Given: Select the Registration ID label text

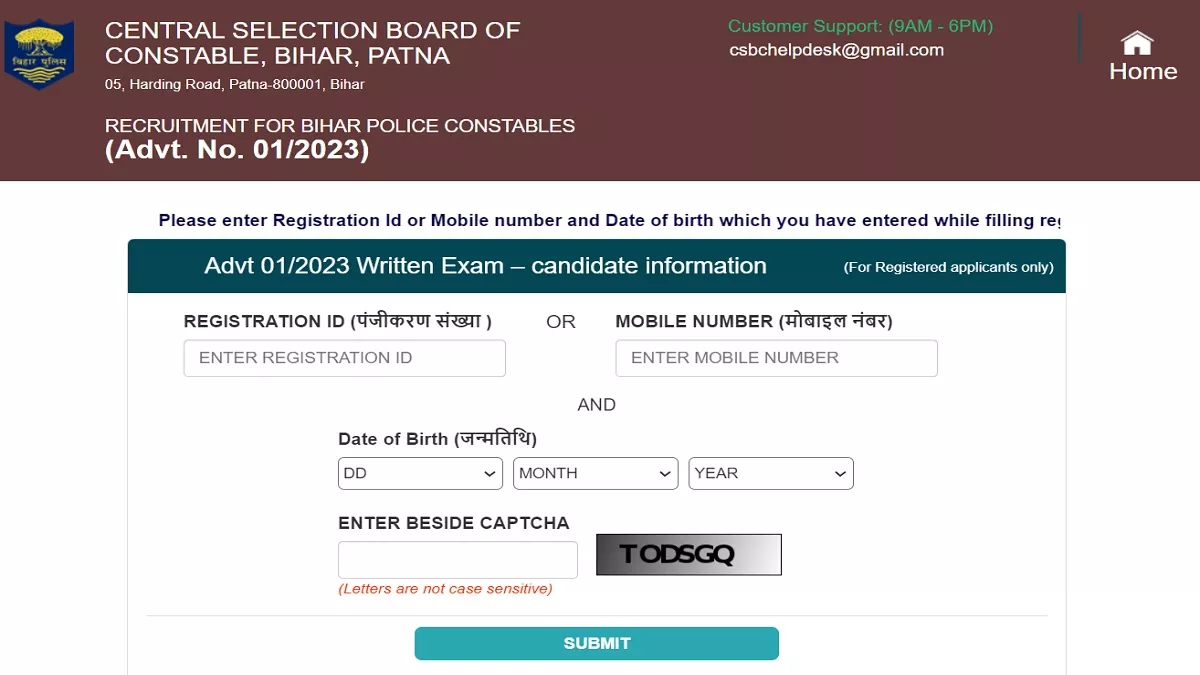Looking at the screenshot, I should (x=338, y=321).
